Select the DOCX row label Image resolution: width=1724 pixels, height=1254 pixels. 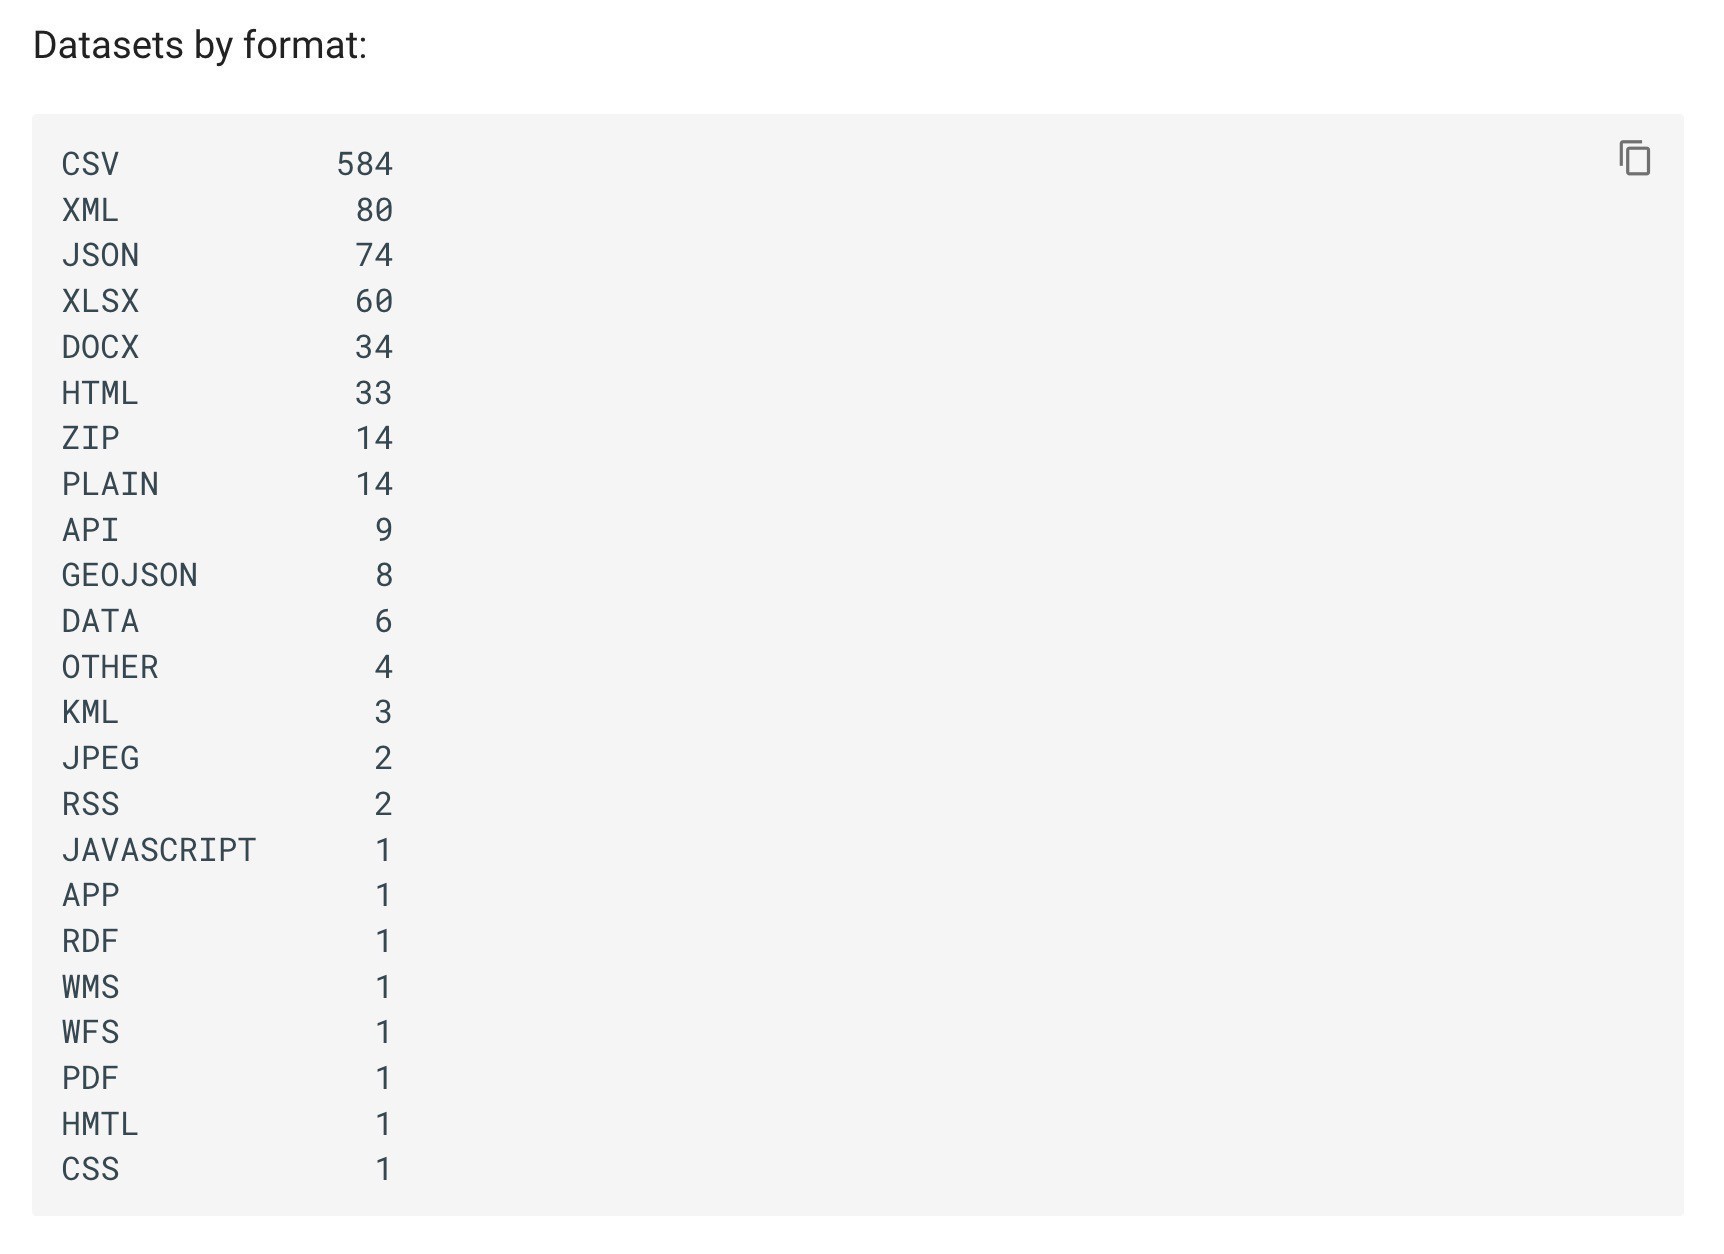100,347
